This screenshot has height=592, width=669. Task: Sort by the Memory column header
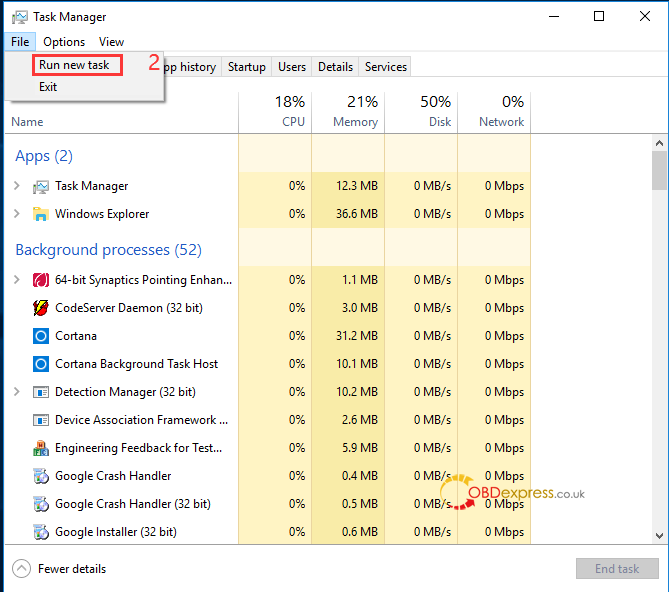pos(348,113)
